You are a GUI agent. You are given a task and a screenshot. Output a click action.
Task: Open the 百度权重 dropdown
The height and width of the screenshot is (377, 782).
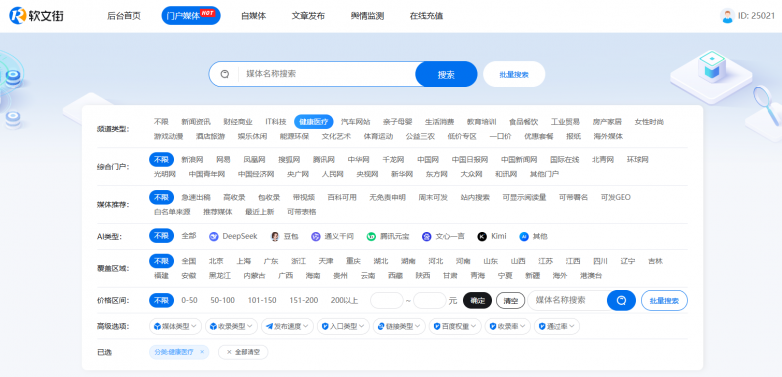coord(455,326)
